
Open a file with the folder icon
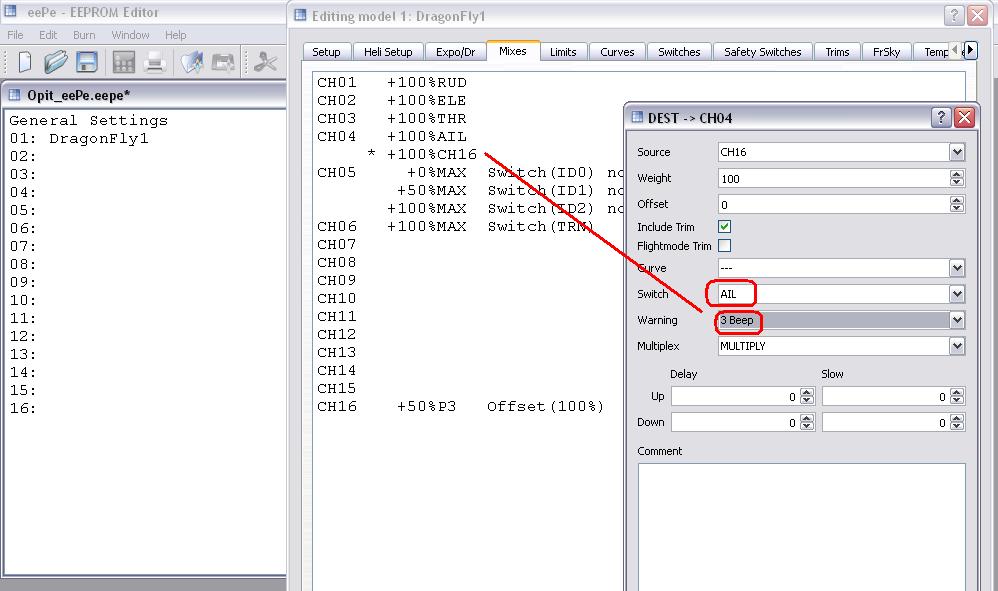coord(55,62)
